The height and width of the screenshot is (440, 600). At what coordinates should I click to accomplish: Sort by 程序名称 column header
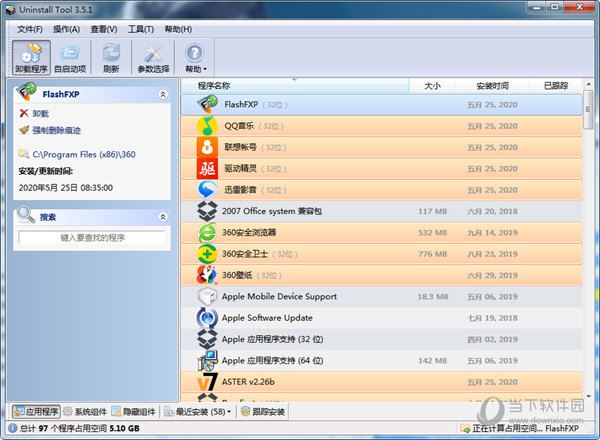(x=295, y=86)
